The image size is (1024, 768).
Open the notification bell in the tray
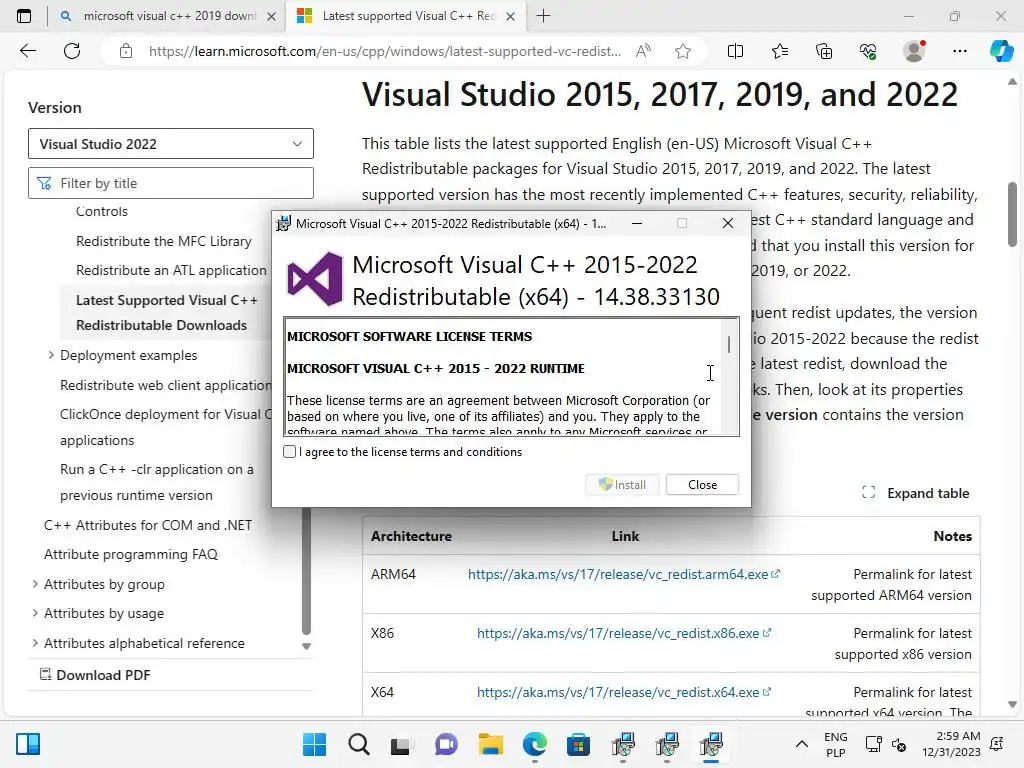[x=997, y=744]
